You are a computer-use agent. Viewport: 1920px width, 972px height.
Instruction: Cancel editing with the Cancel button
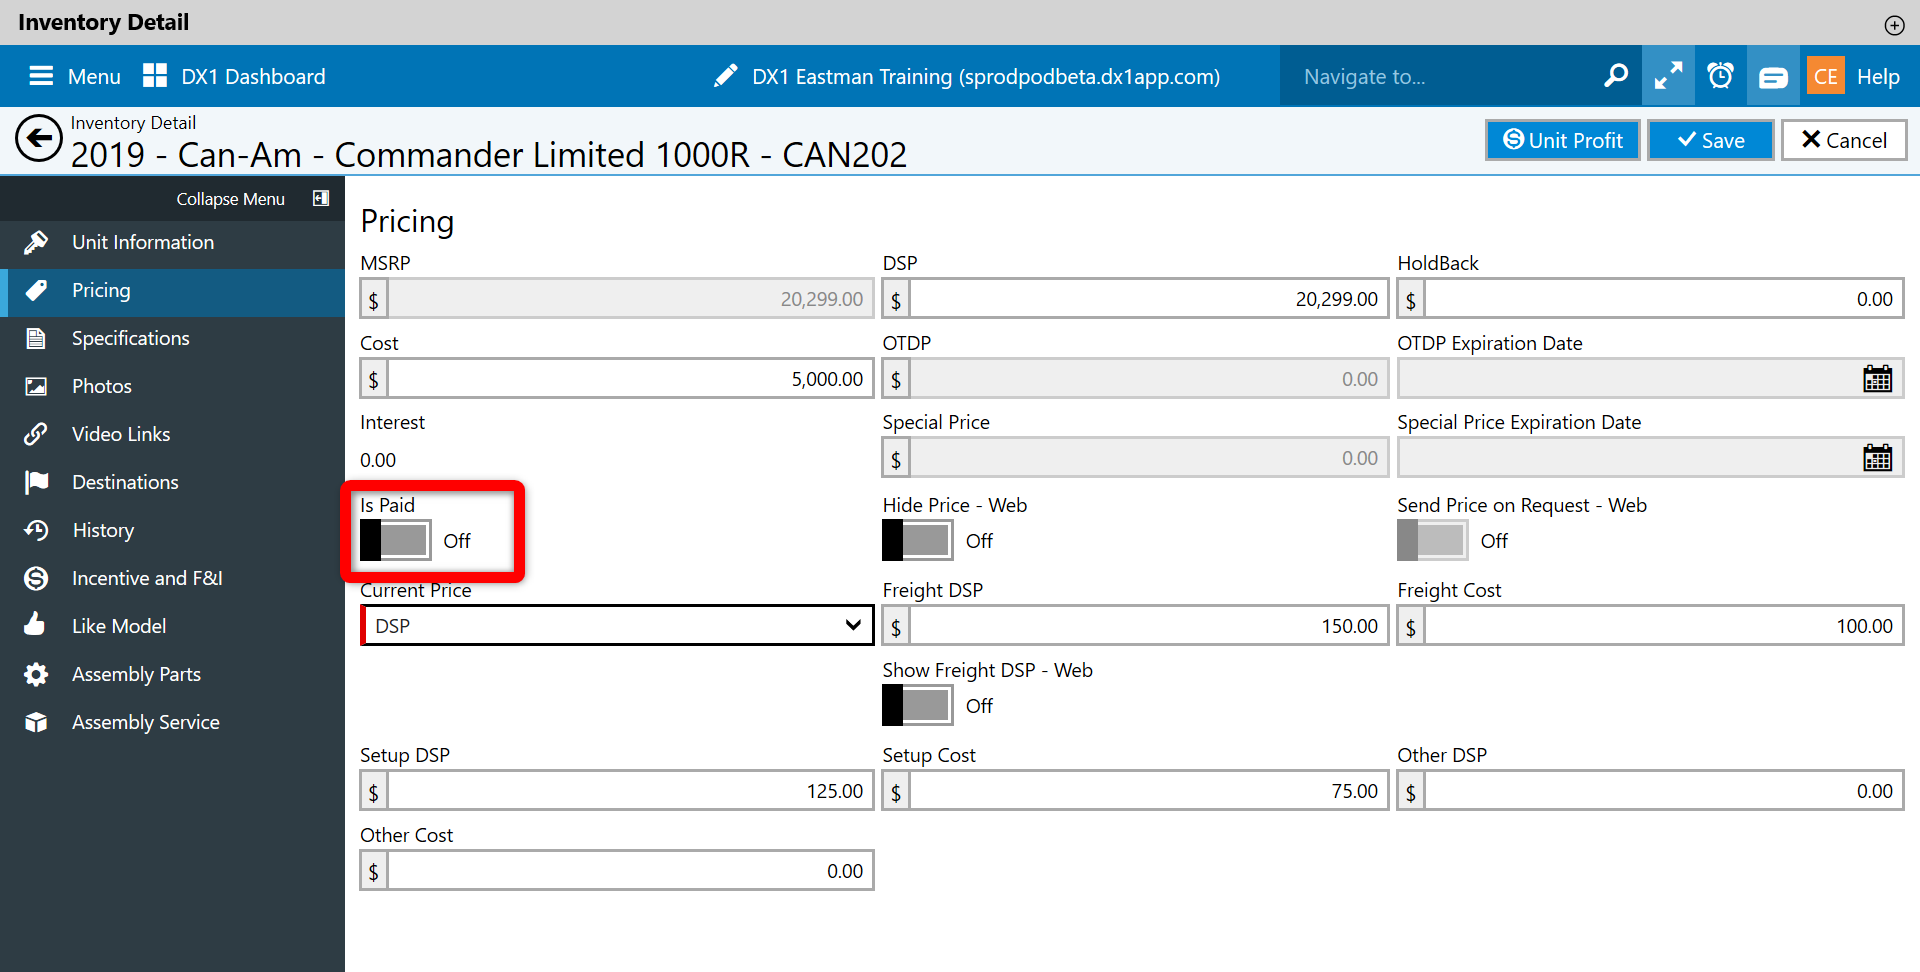tap(1844, 140)
